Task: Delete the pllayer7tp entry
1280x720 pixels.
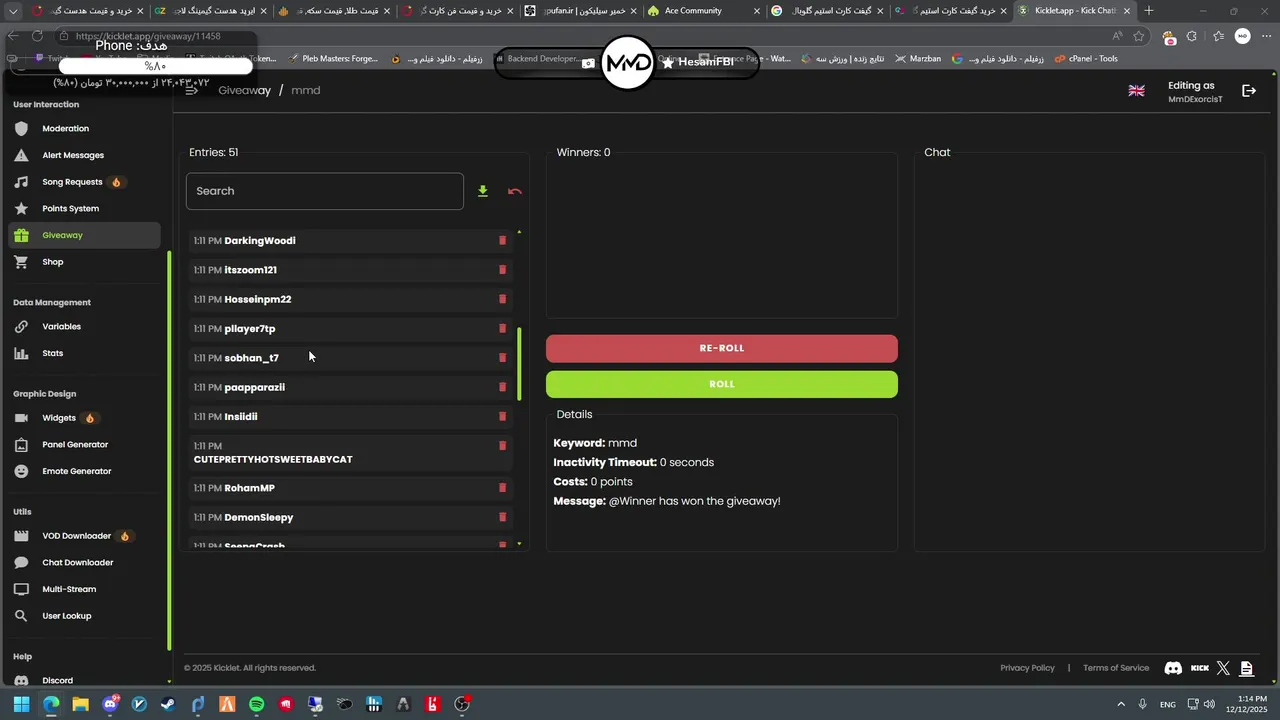Action: pos(502,328)
